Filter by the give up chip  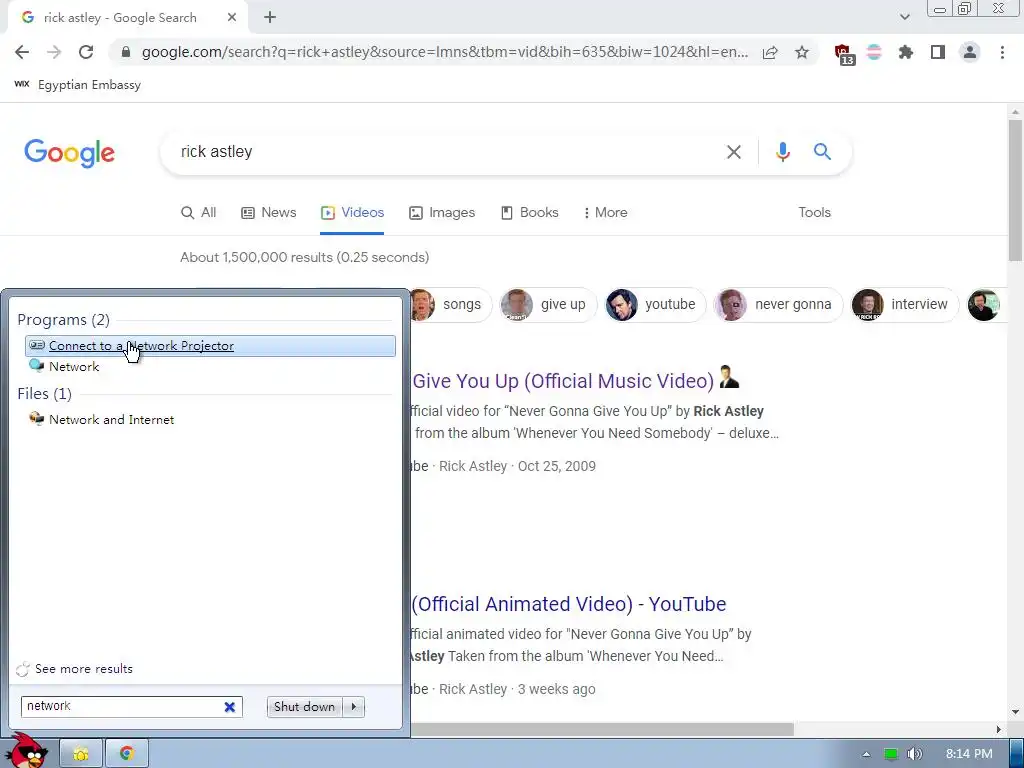547,304
